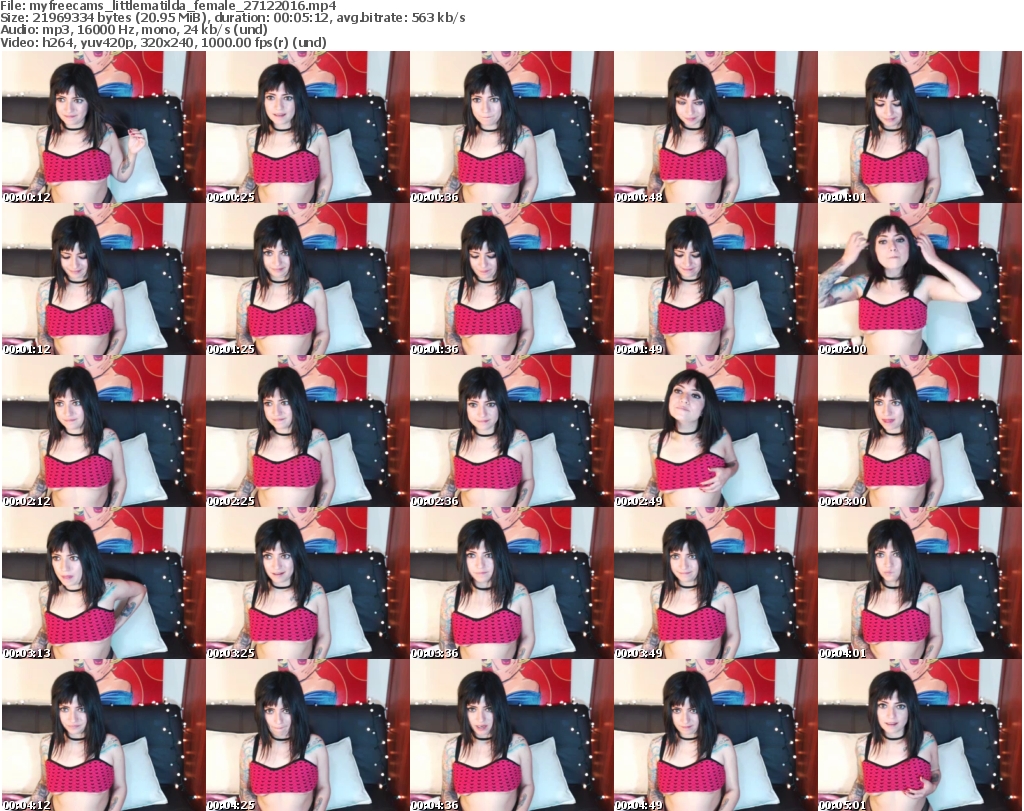Select the thumbnail timestamped 00:03:13
1024x811 pixels.
[x=103, y=583]
